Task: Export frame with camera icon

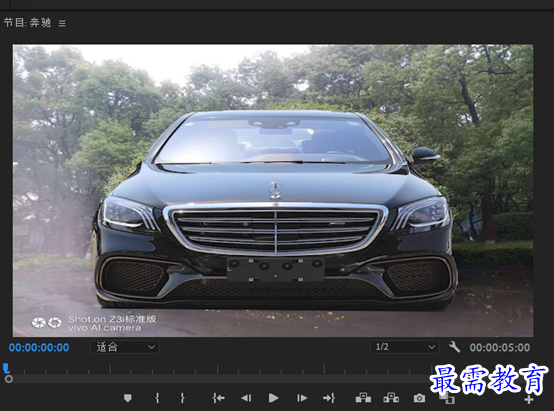Action: (x=419, y=398)
